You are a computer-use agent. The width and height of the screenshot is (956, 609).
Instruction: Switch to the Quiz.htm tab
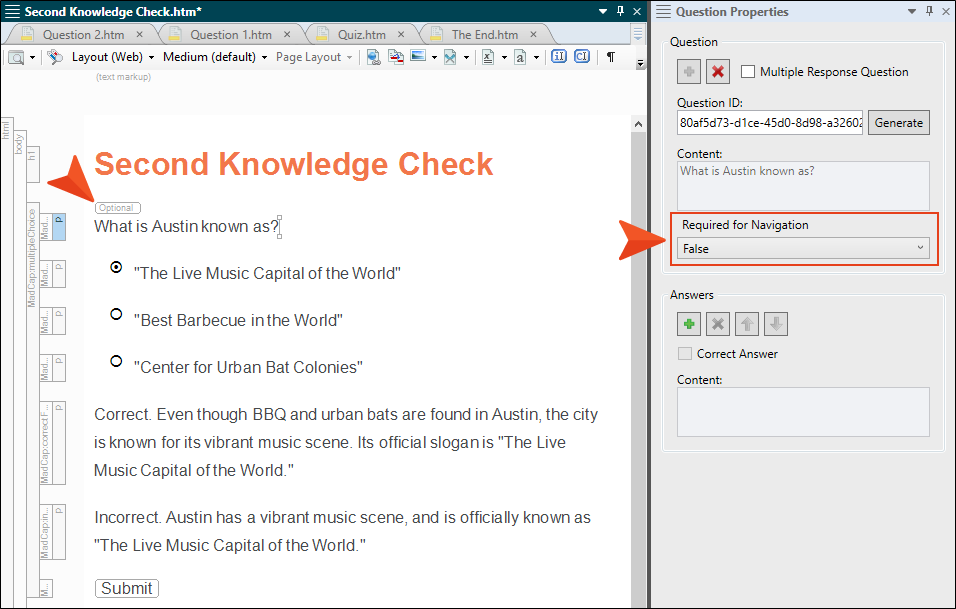pos(362,35)
